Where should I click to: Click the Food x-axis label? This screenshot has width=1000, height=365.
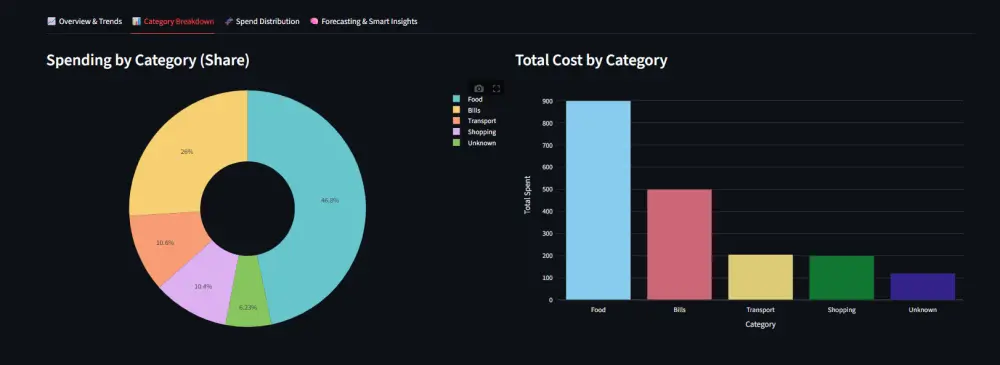coord(598,310)
